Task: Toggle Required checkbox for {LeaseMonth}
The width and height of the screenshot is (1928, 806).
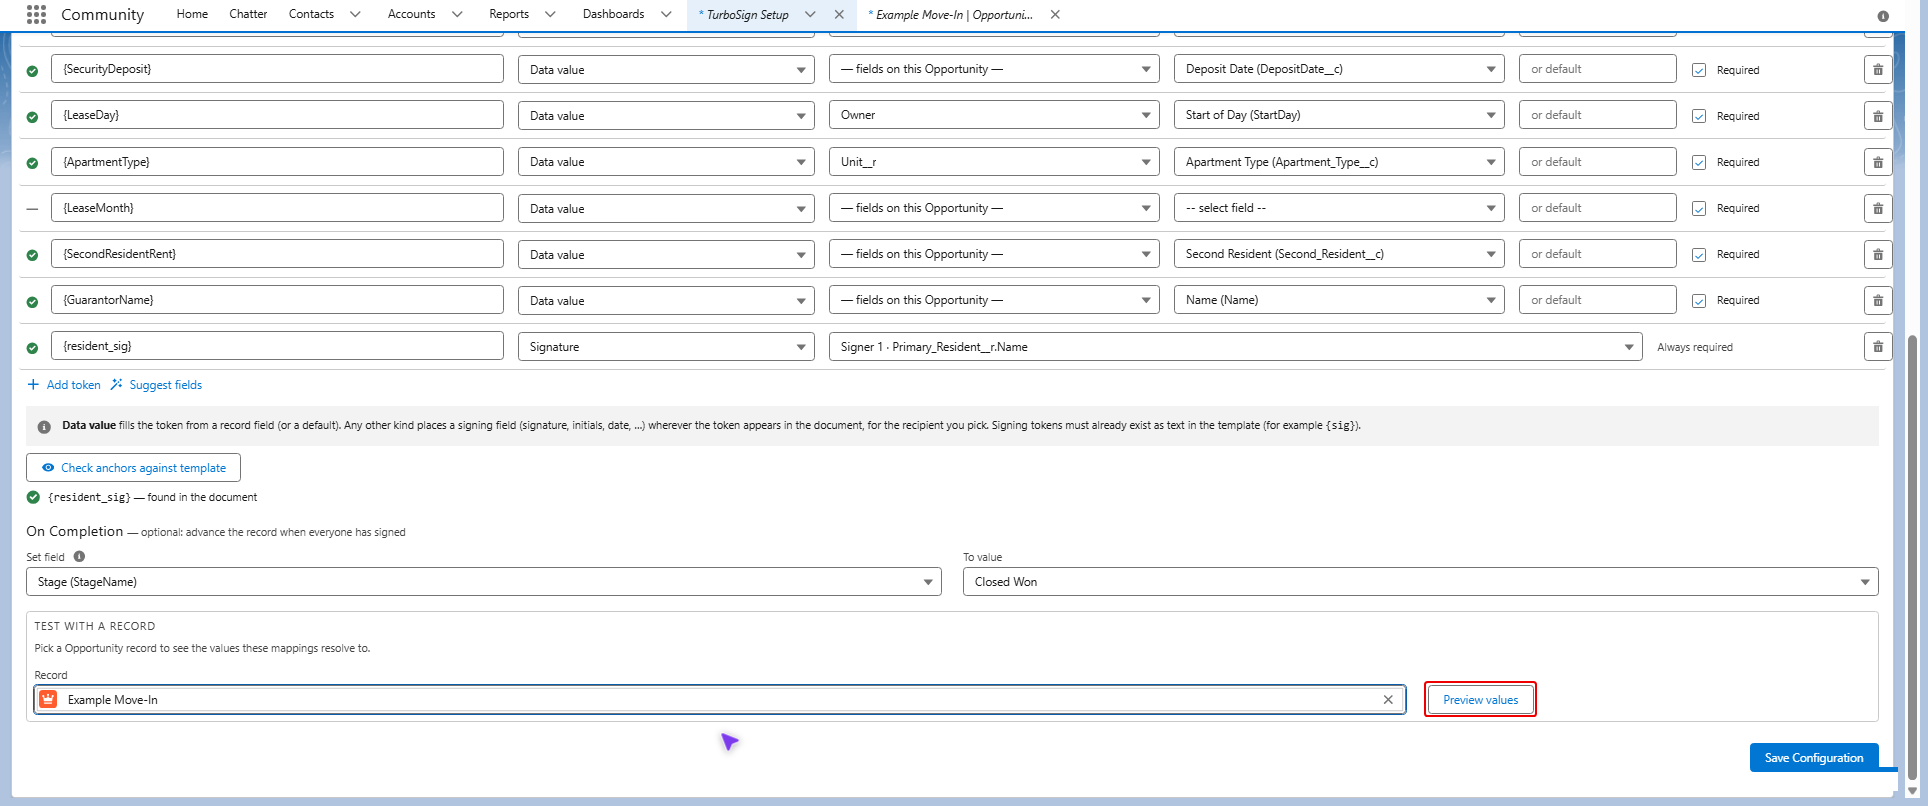Action: [x=1699, y=208]
